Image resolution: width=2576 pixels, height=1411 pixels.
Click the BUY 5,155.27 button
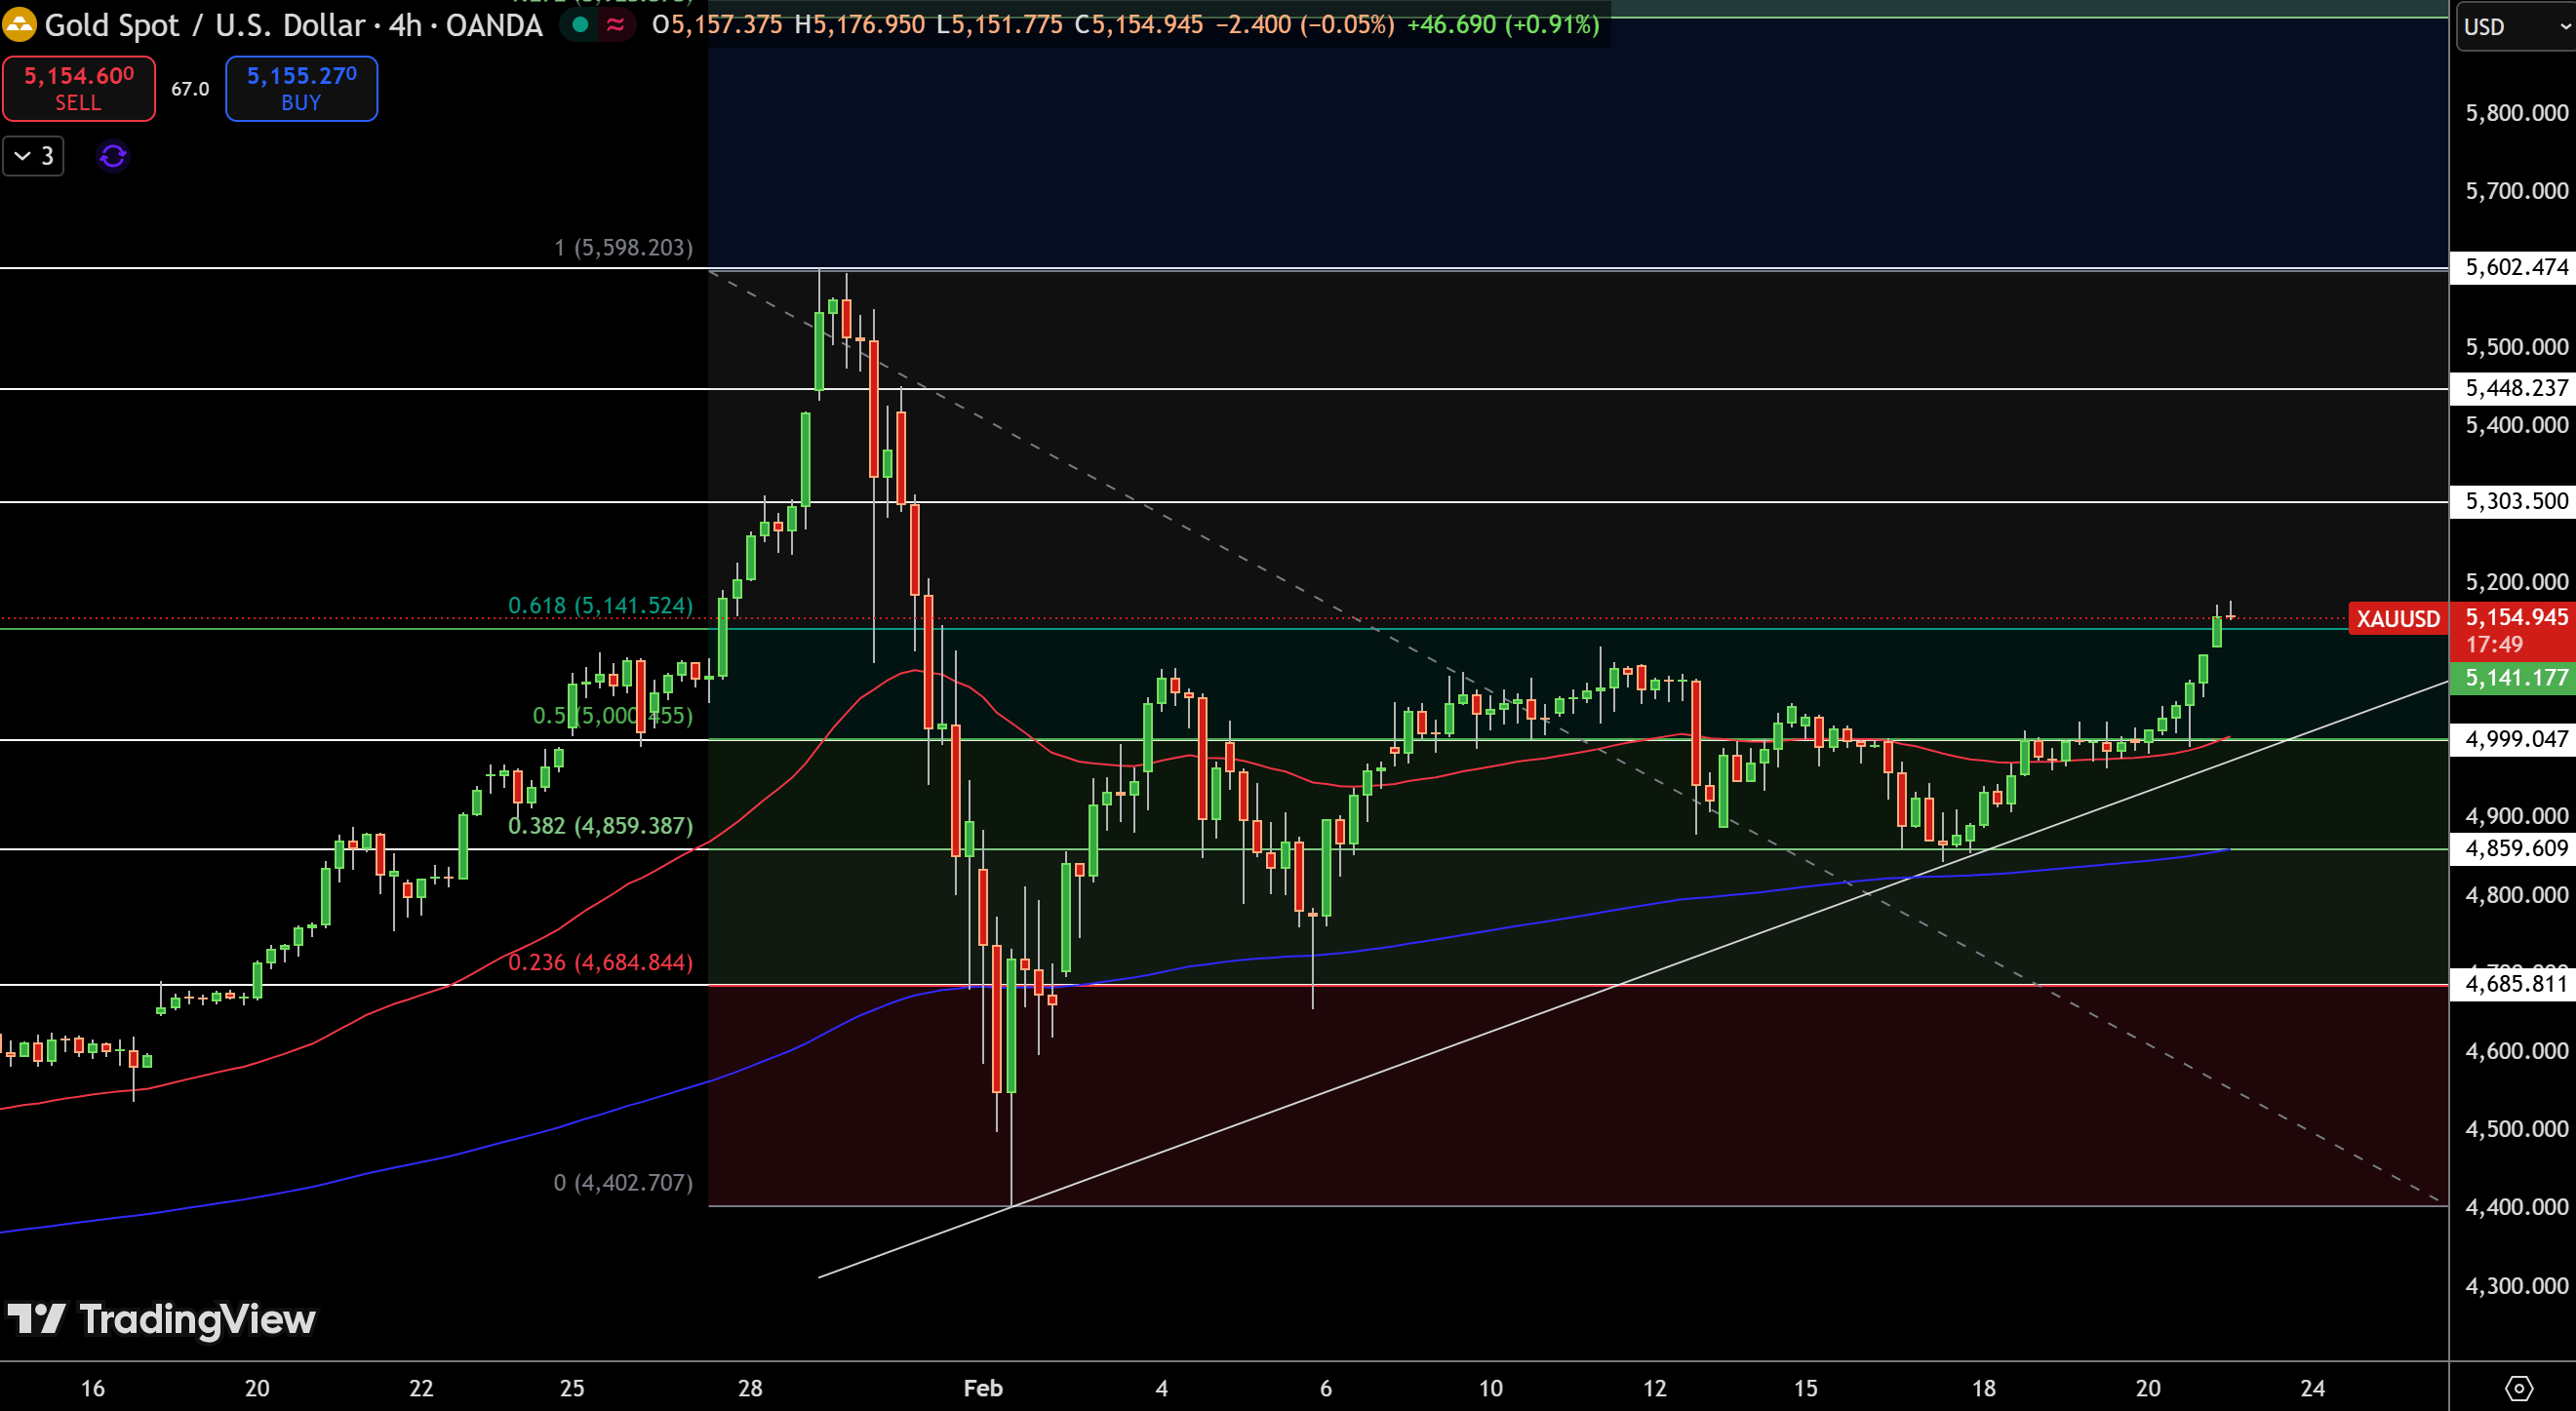pyautogui.click(x=301, y=88)
